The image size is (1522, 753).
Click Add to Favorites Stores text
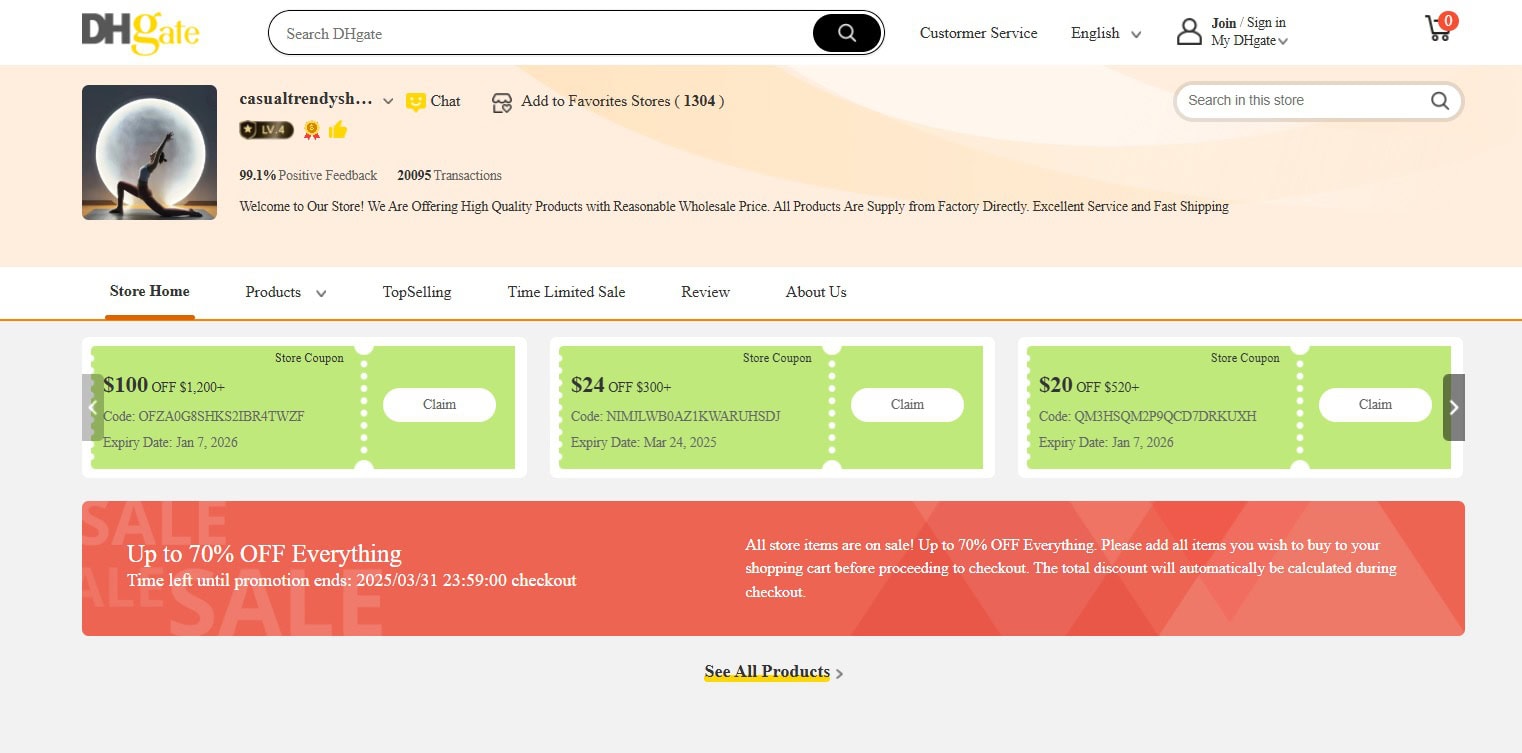click(x=622, y=101)
